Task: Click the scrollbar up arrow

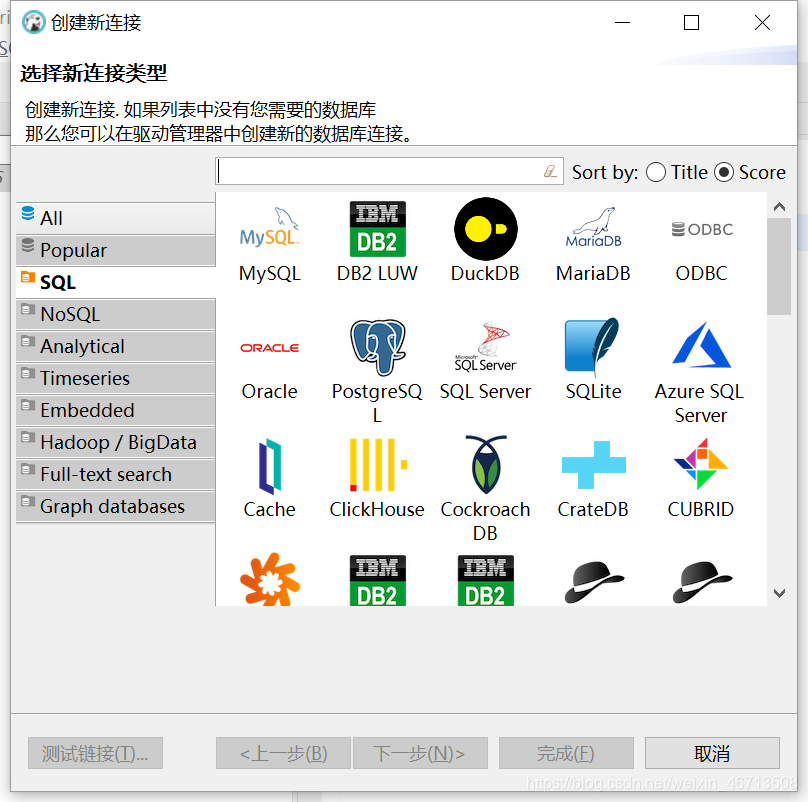Action: point(779,207)
